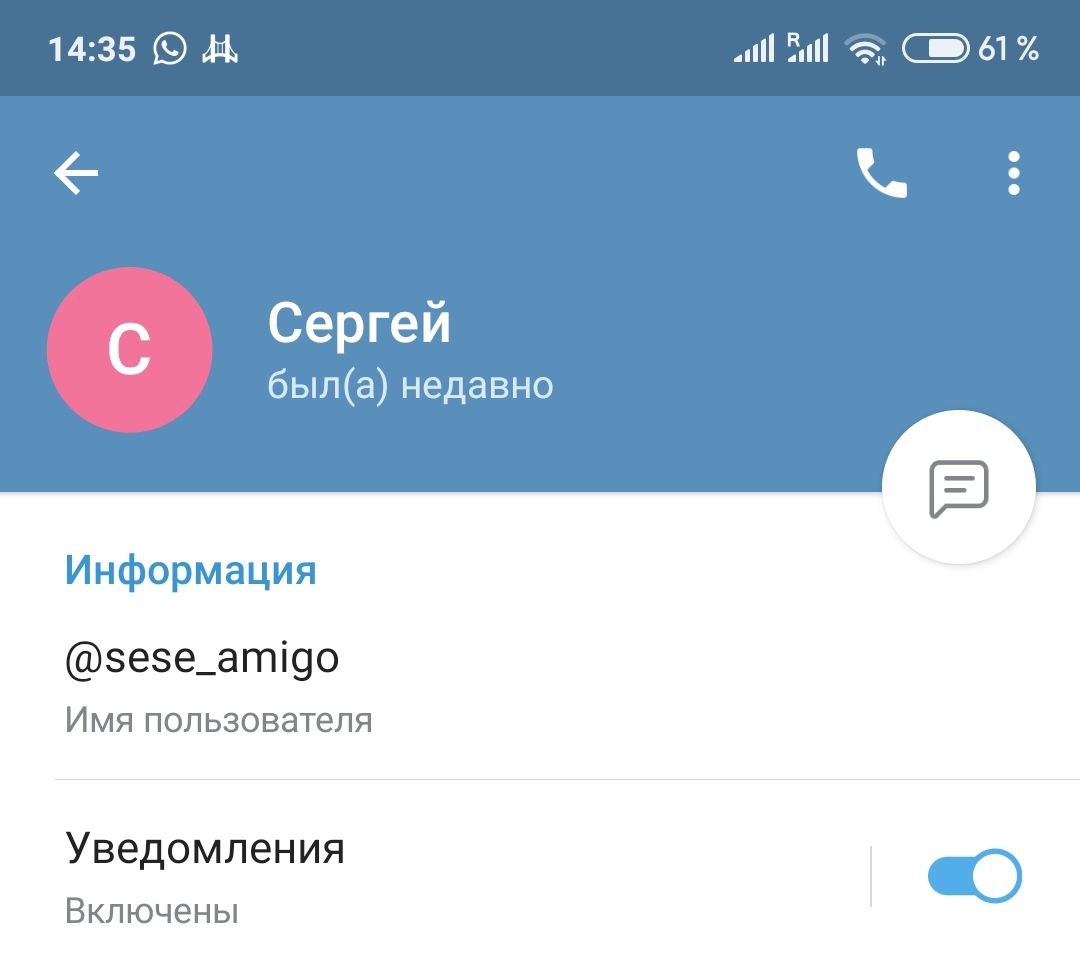Screen dimensions: 1080x972
Task: Open chat via the message bubble button
Action: click(958, 488)
